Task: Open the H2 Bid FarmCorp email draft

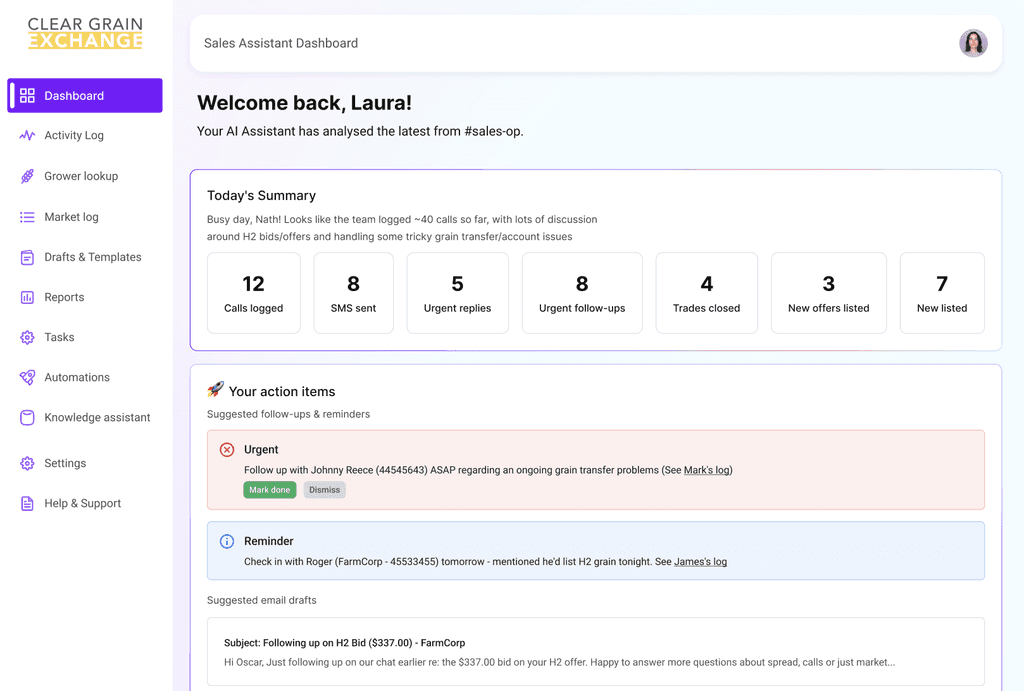Action: (596, 652)
